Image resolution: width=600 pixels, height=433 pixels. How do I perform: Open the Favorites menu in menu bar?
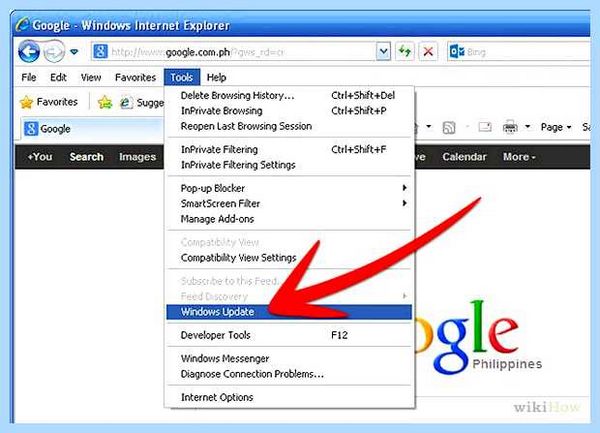pyautogui.click(x=135, y=77)
